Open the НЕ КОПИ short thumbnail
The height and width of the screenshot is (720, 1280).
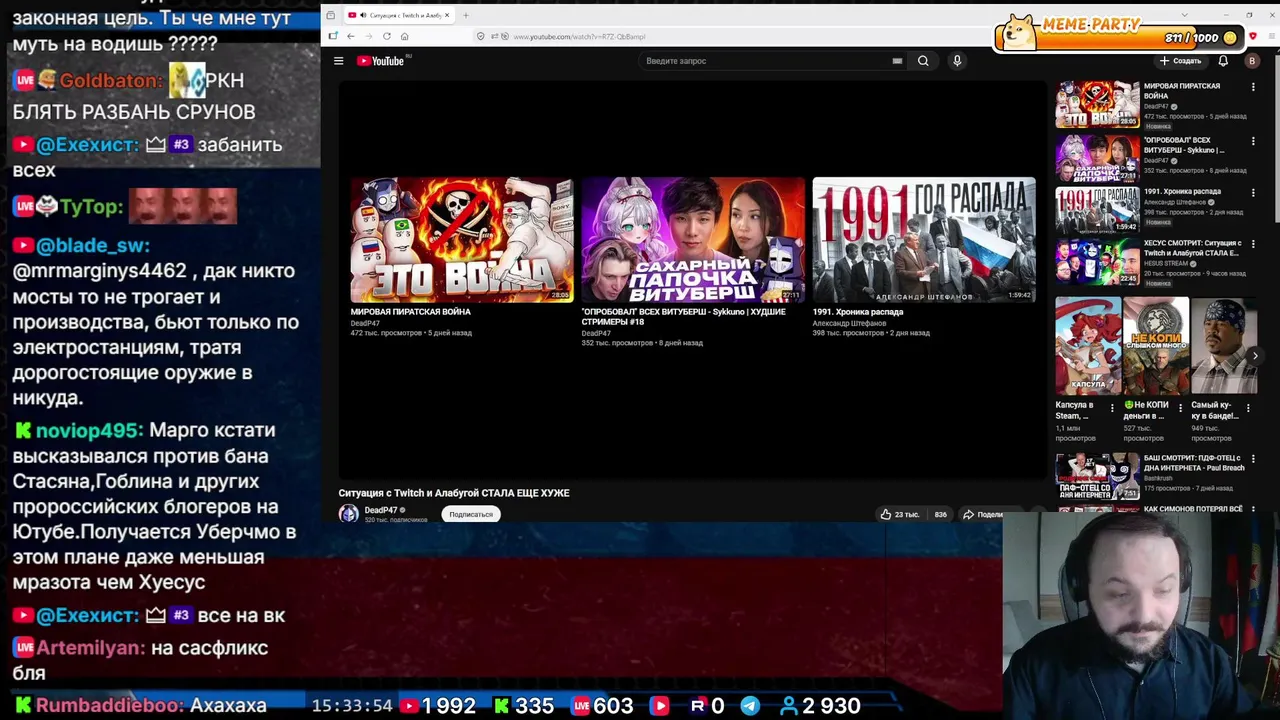click(x=1156, y=345)
